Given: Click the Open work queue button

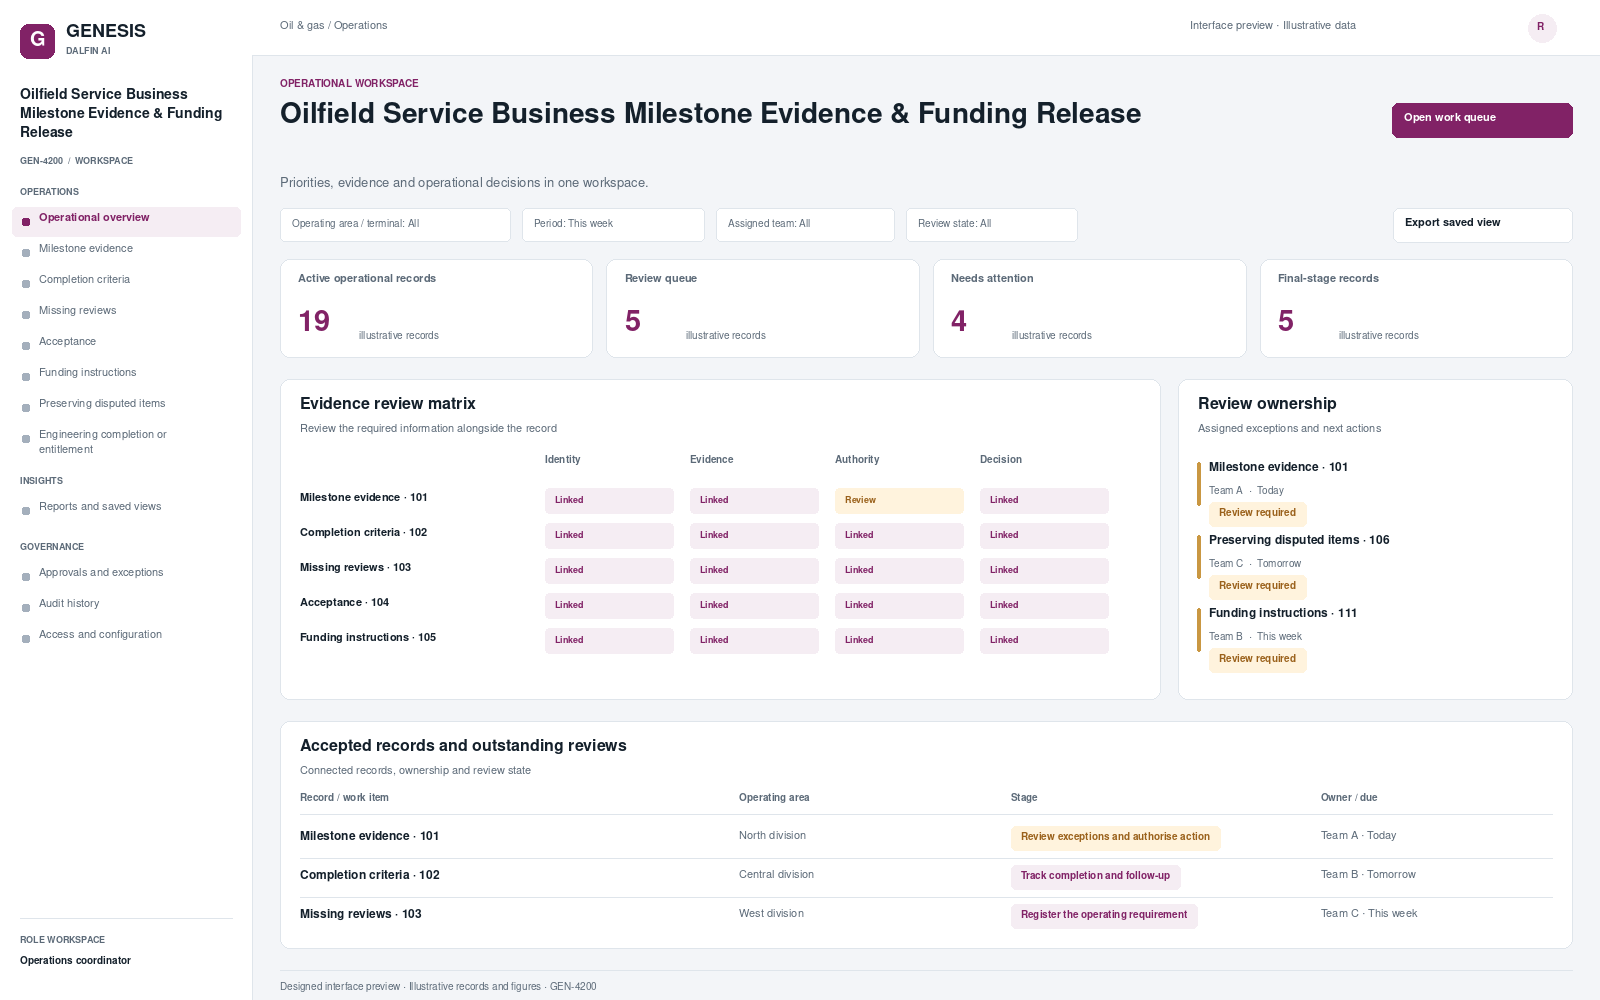Looking at the screenshot, I should [x=1482, y=120].
